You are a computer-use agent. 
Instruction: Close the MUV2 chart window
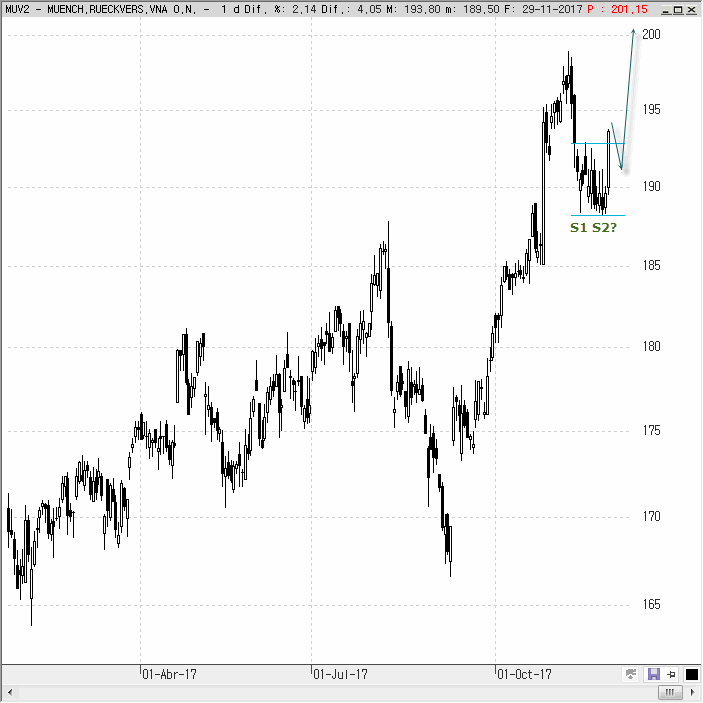point(691,9)
